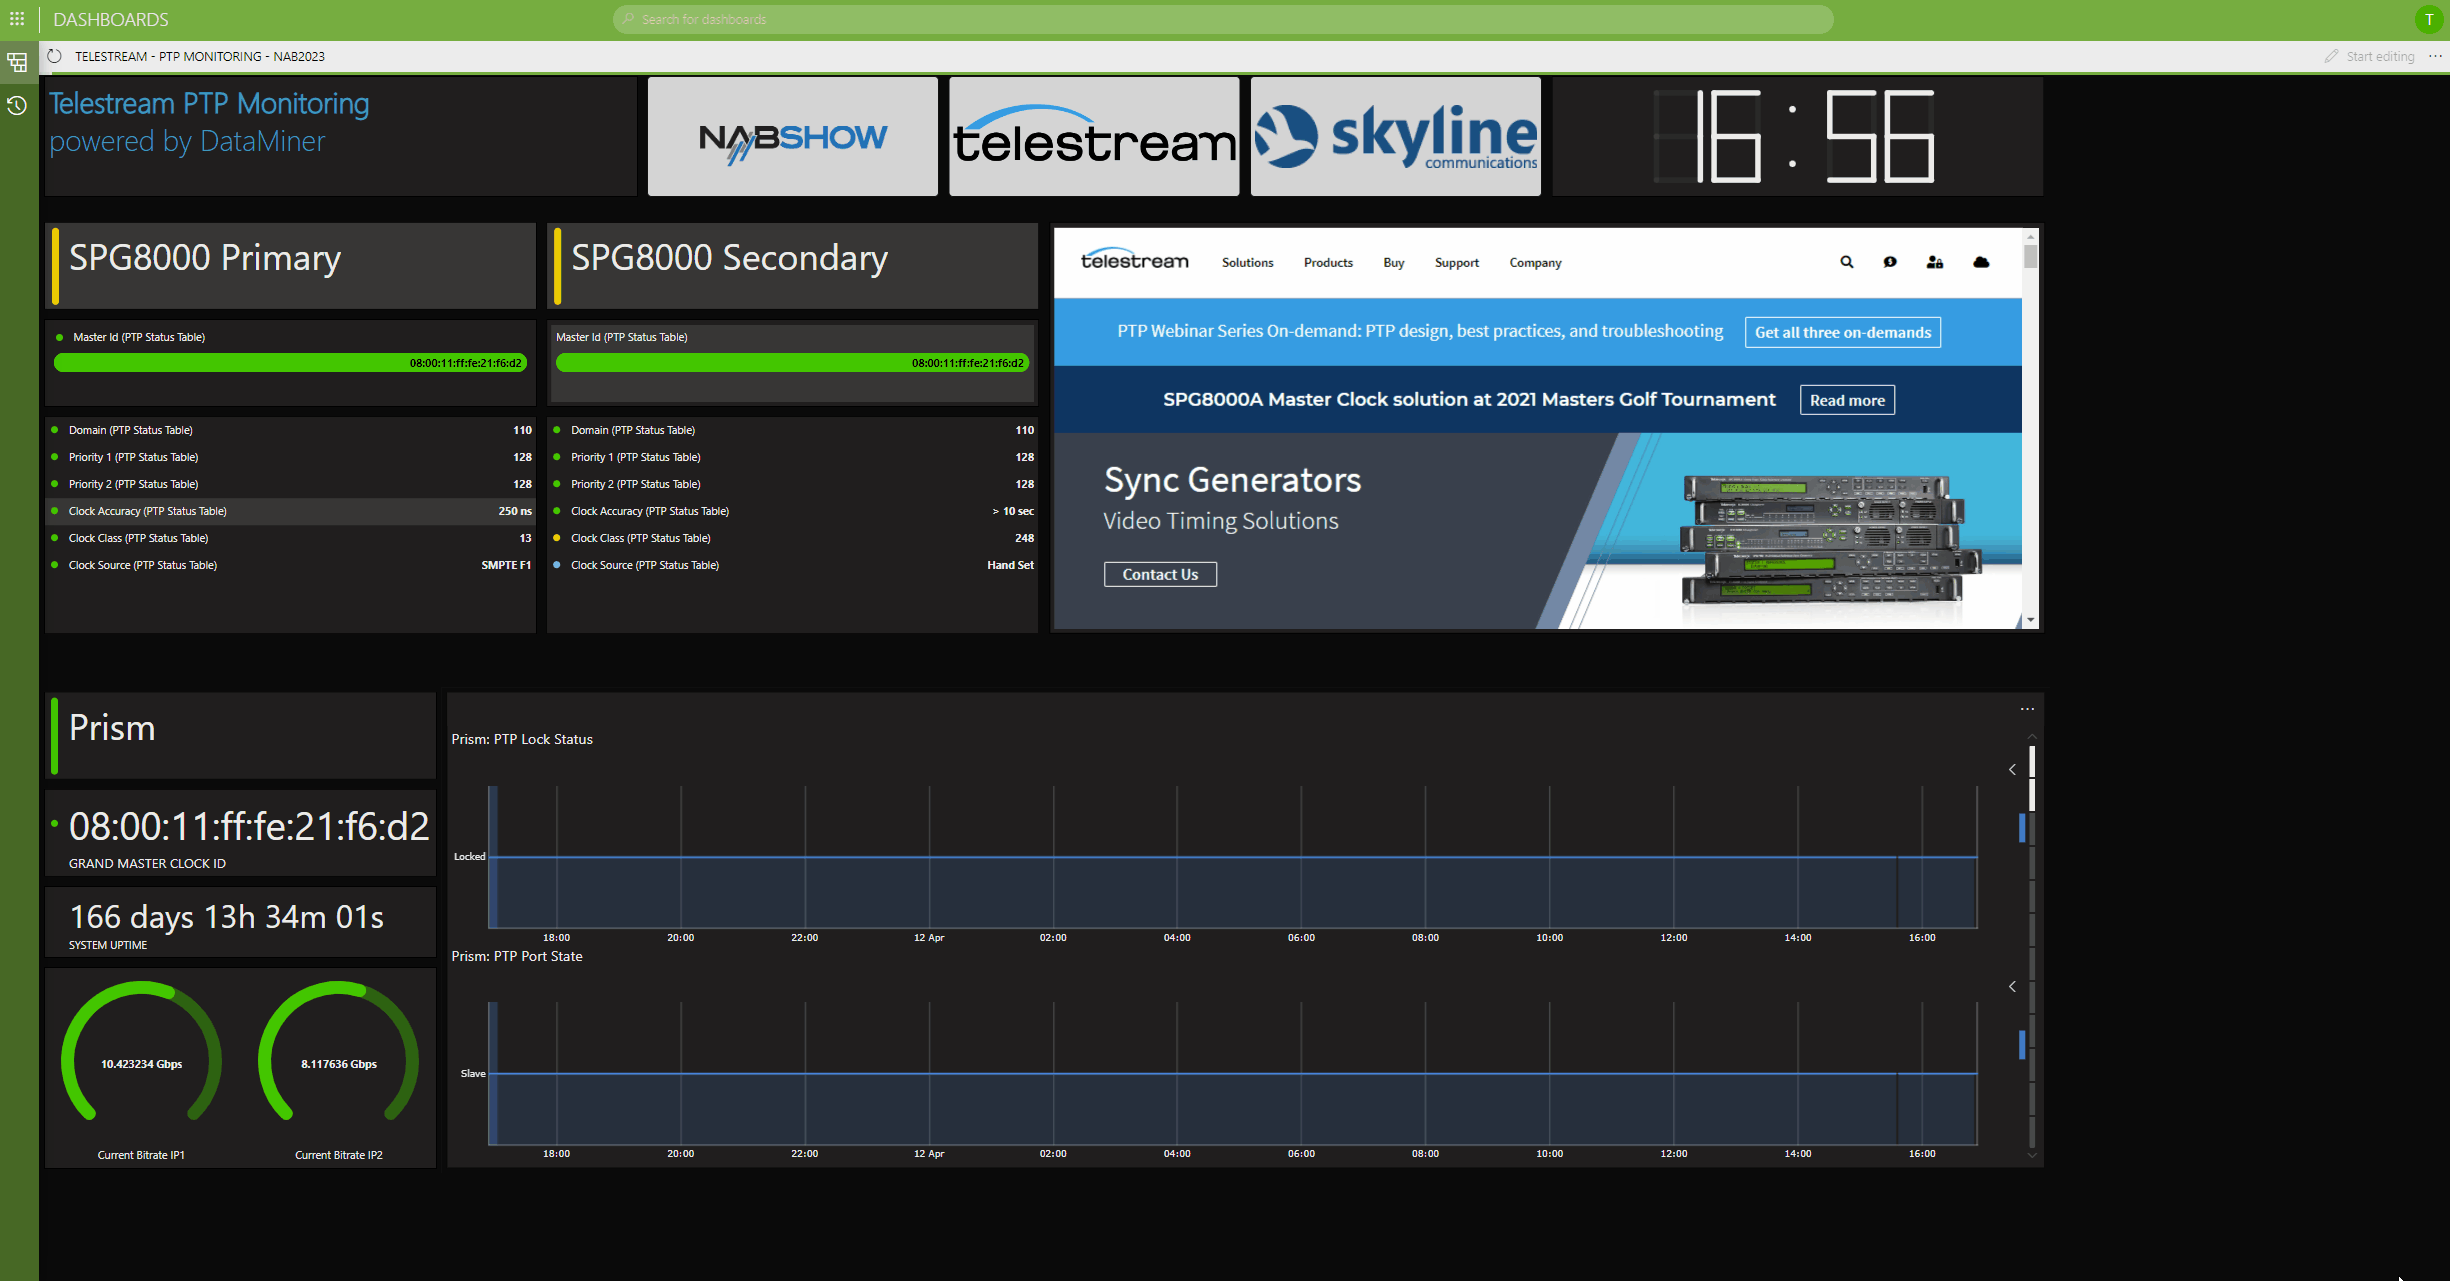Click the Telestream logo in embedded webpage
The height and width of the screenshot is (1281, 2450).
pyautogui.click(x=1134, y=260)
